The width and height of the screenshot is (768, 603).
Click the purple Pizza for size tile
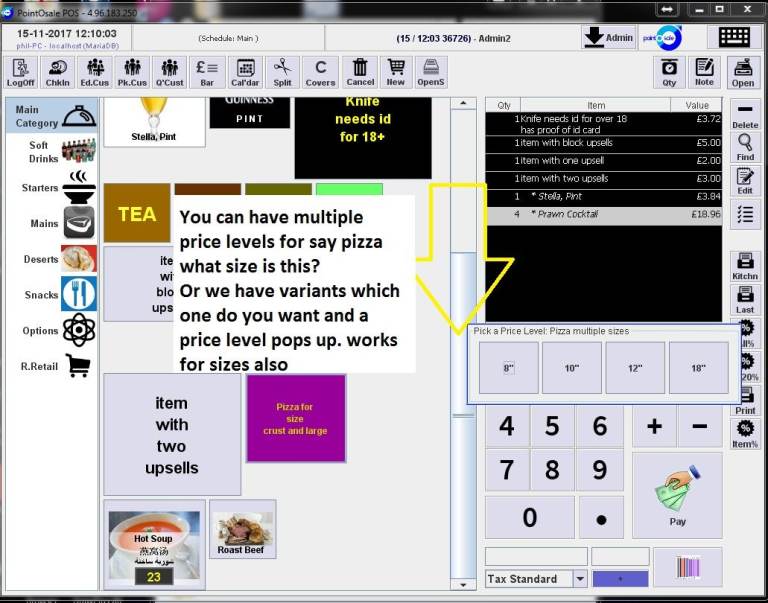pyautogui.click(x=295, y=418)
